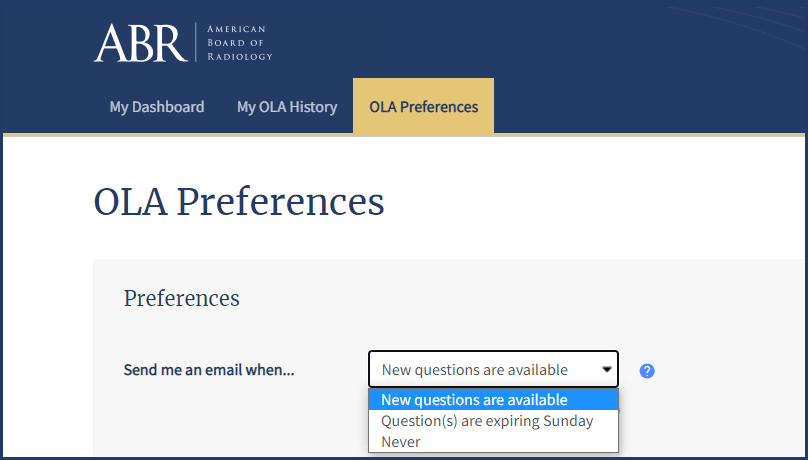Click 'American Board of Radiology' logo text
Image resolution: width=808 pixels, height=460 pixels.
pos(239,43)
